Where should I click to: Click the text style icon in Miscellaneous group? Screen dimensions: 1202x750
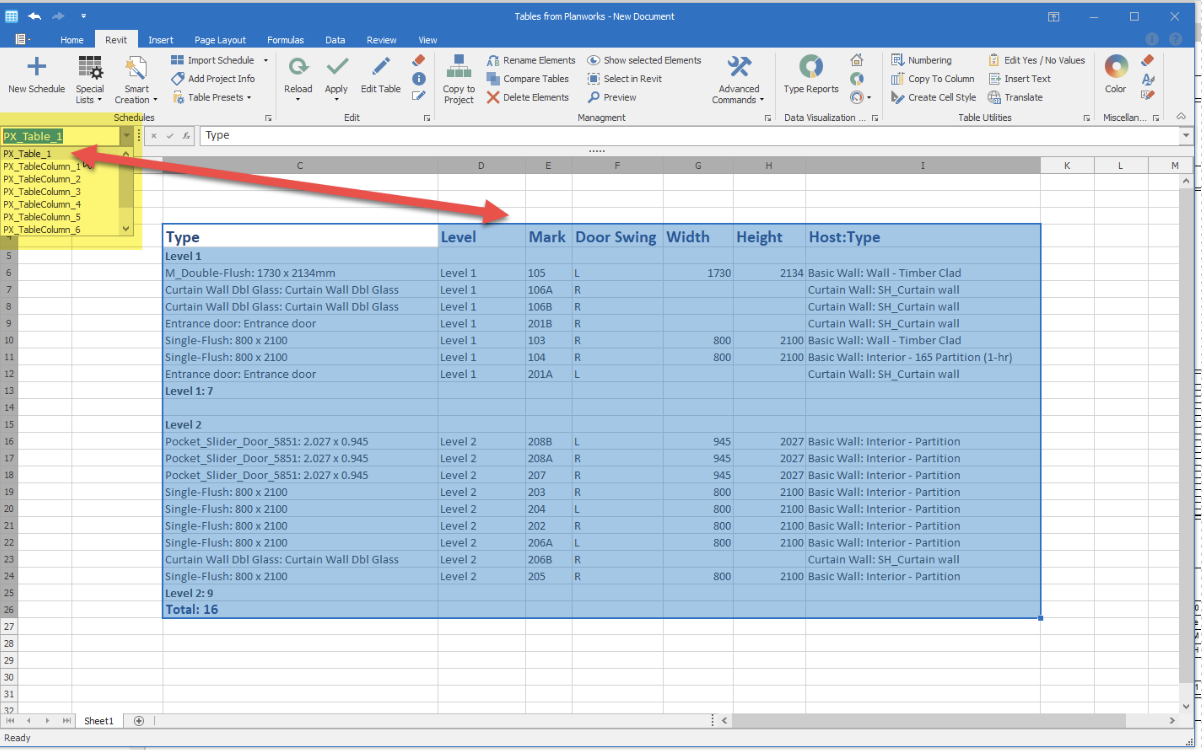pyautogui.click(x=1148, y=79)
